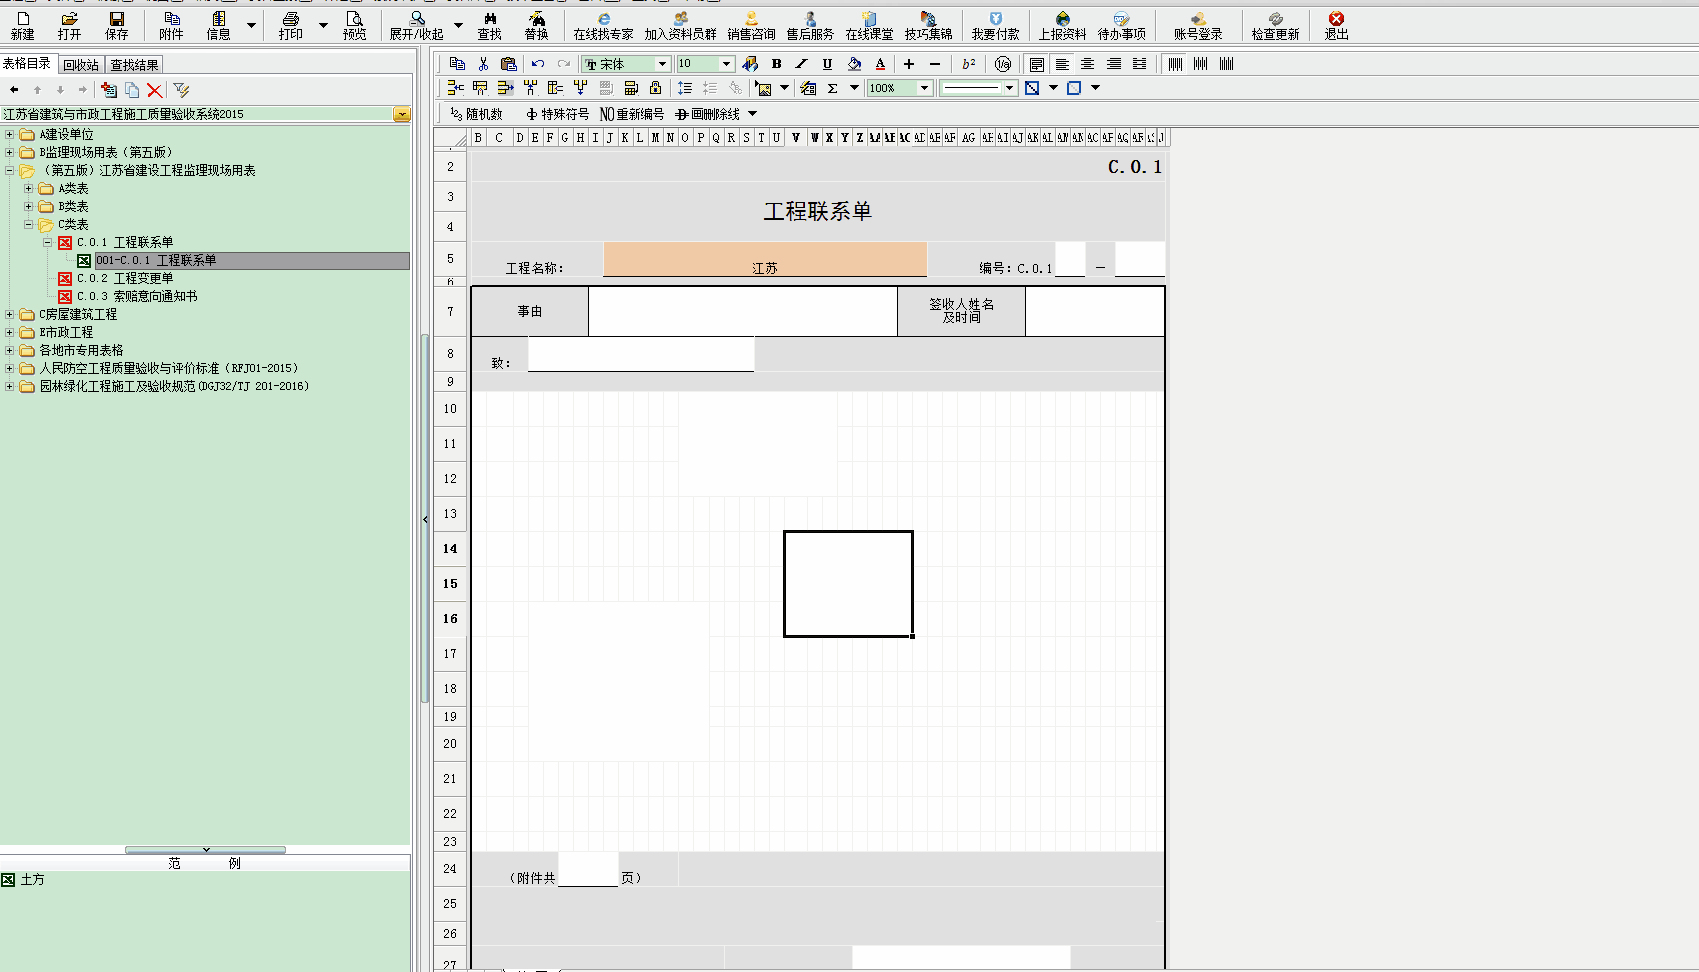
Task: Click the fill color paint bucket icon
Action: (x=854, y=64)
